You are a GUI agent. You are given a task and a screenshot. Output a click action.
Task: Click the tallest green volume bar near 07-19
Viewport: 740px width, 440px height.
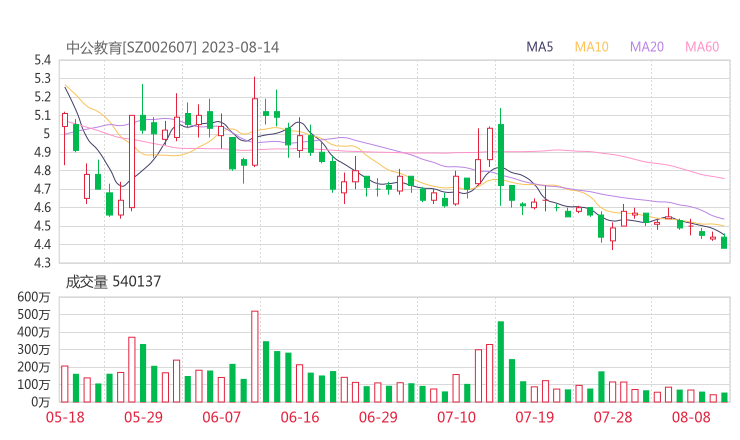(x=501, y=362)
